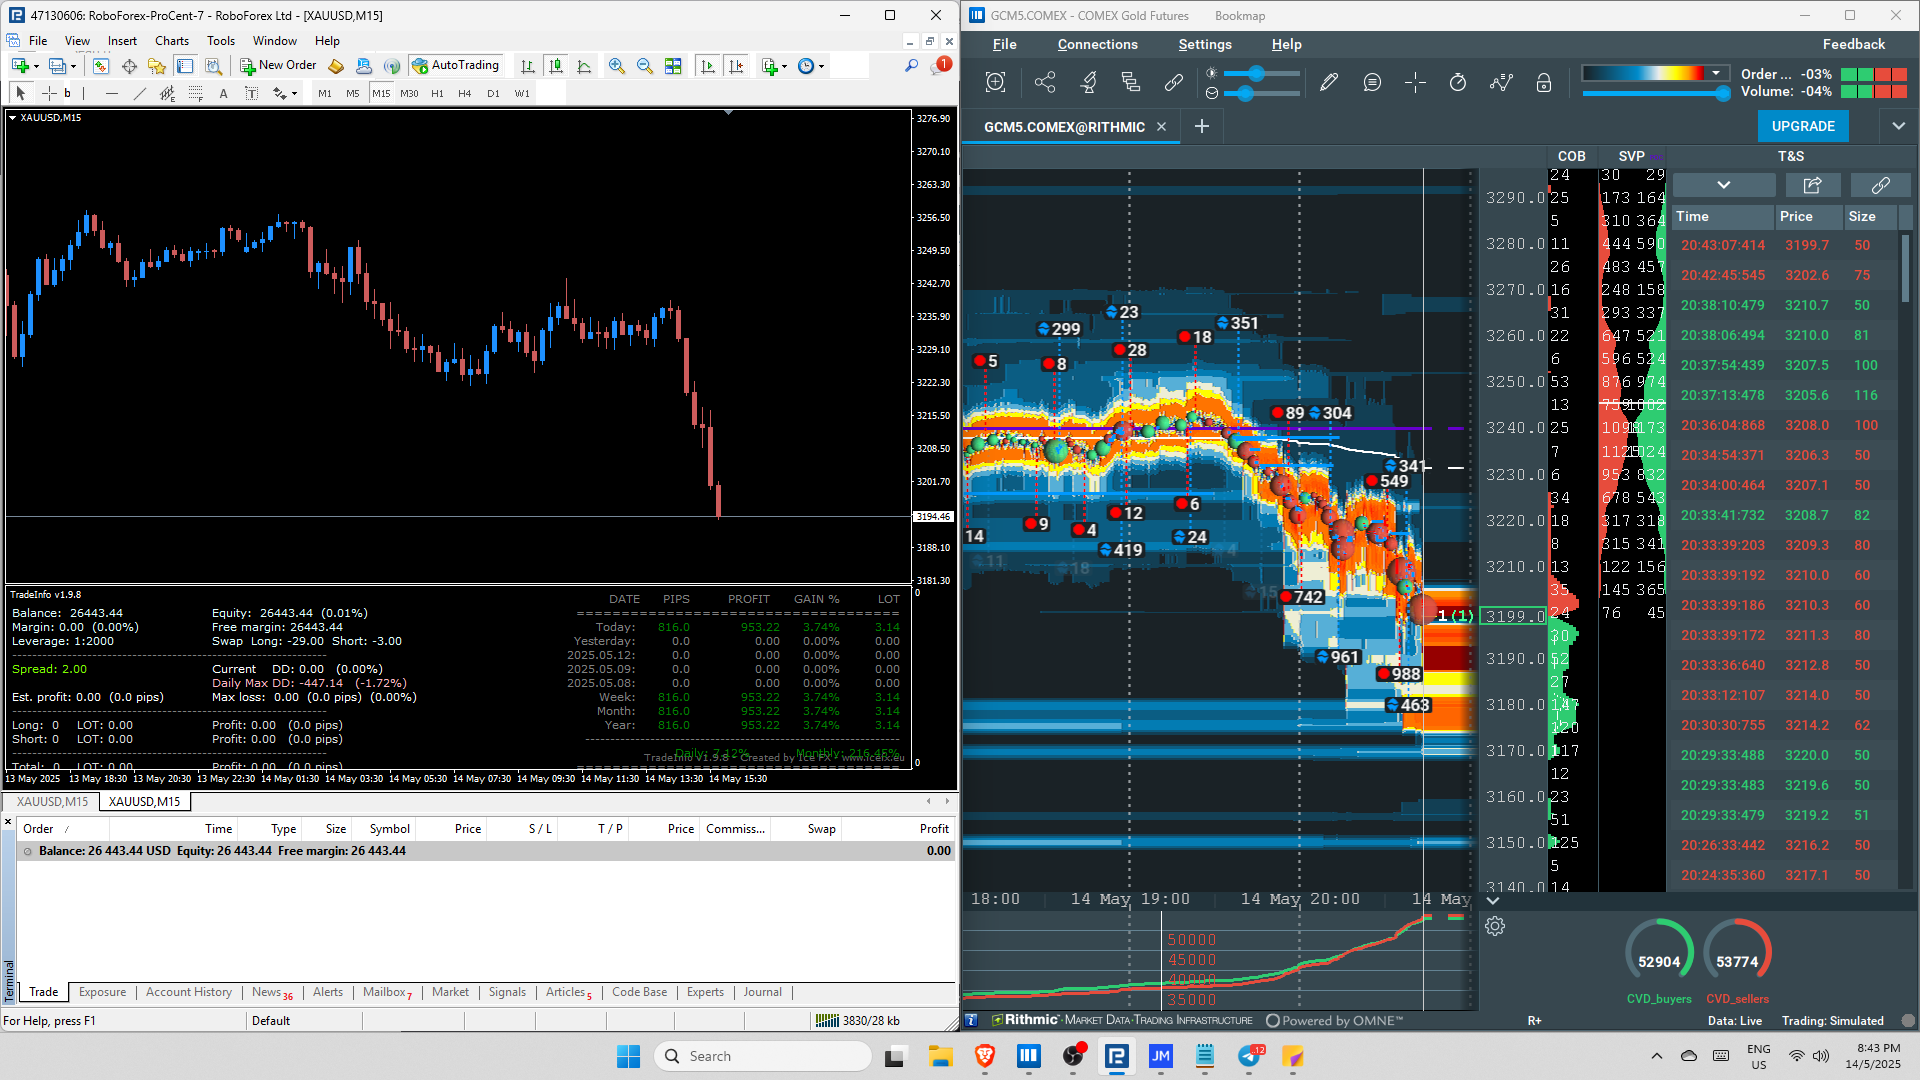Click Windows taskbar Search box
The image size is (1920, 1080).
[x=763, y=1056]
